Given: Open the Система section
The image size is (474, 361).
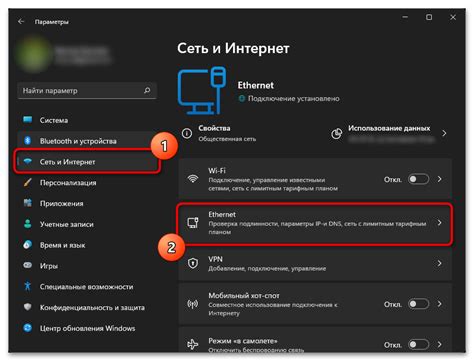Looking at the screenshot, I should pos(87,120).
